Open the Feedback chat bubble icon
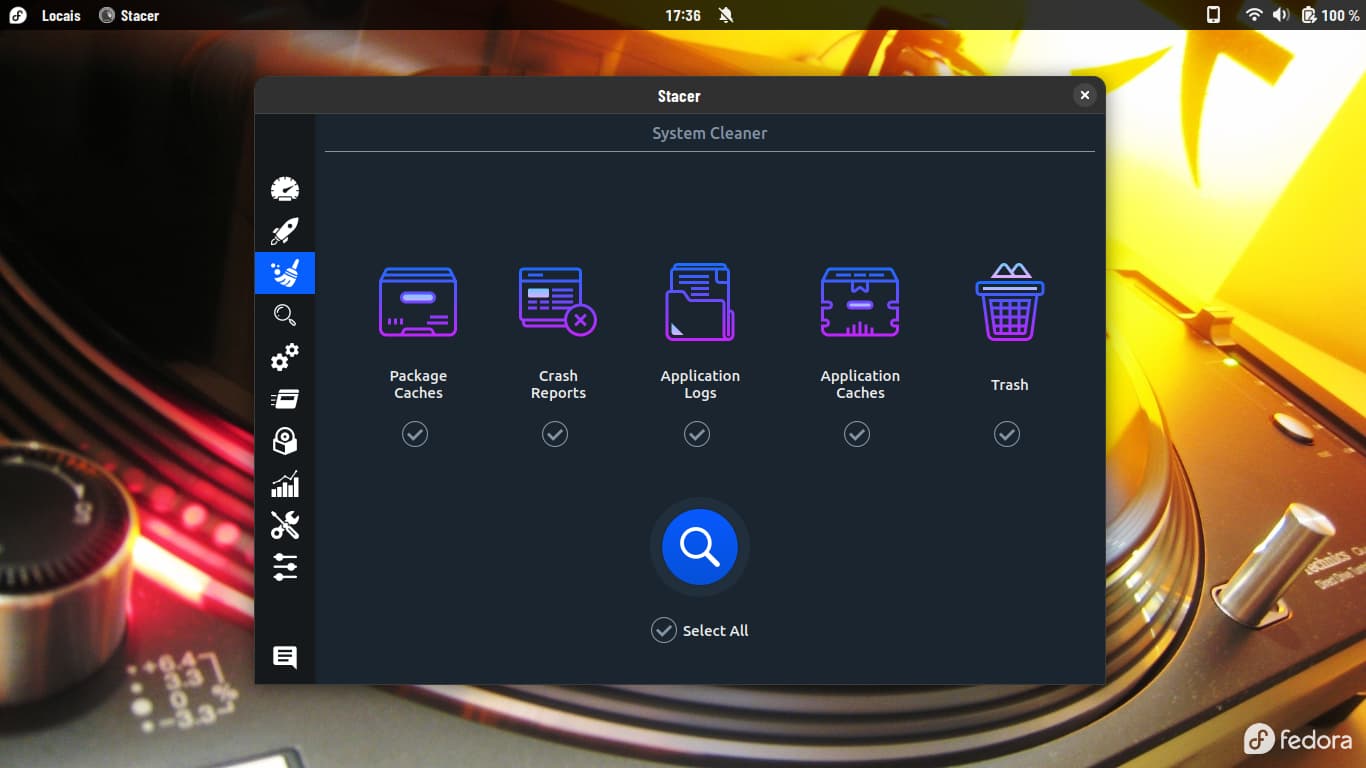 285,657
